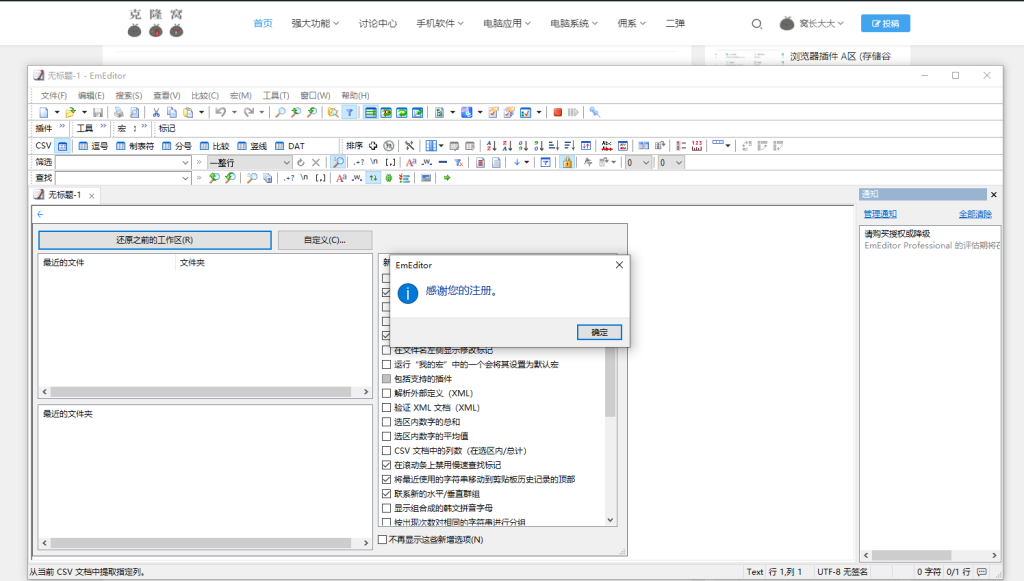The height and width of the screenshot is (581, 1024).
Task: Click the Paste clipboard icon
Action: (188, 112)
